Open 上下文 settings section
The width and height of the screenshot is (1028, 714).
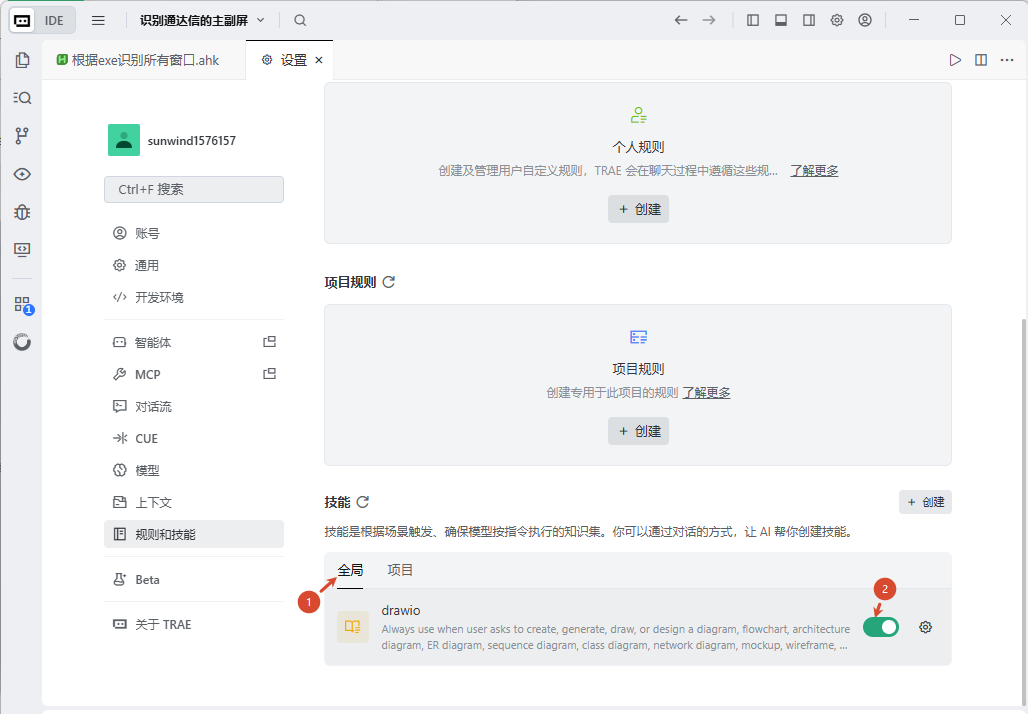[x=194, y=503]
